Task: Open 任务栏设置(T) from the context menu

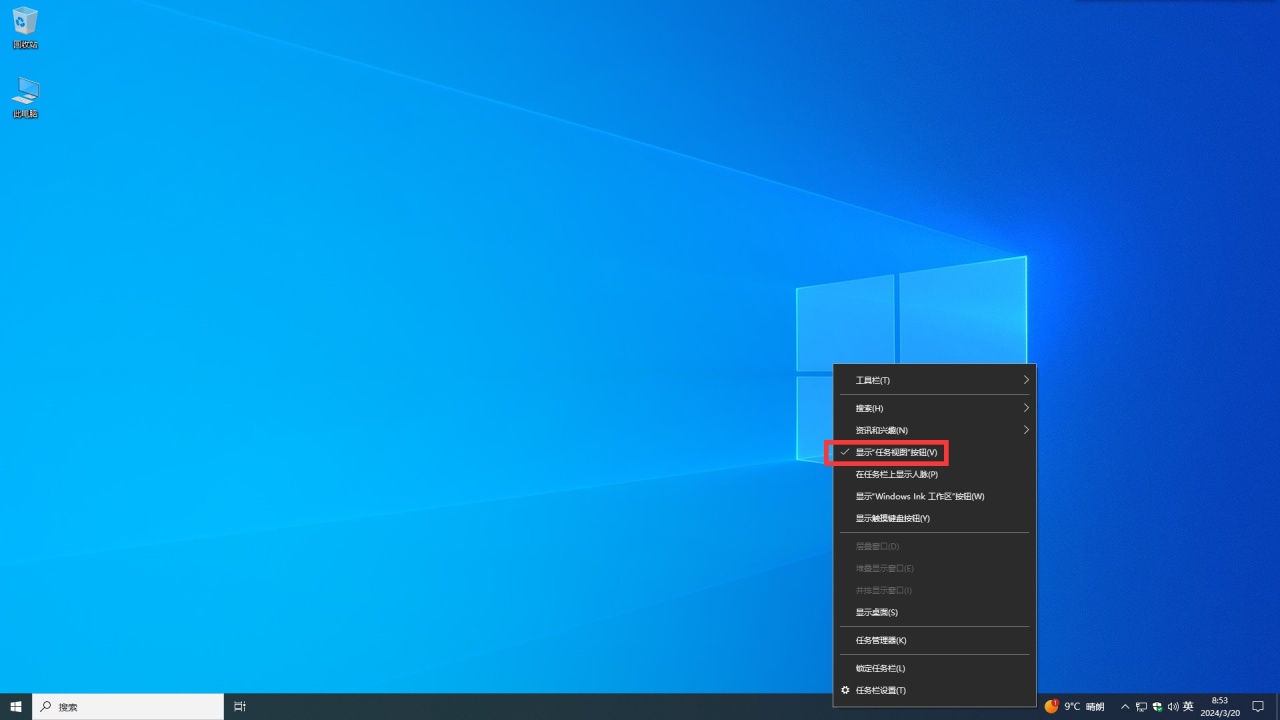Action: click(x=935, y=690)
